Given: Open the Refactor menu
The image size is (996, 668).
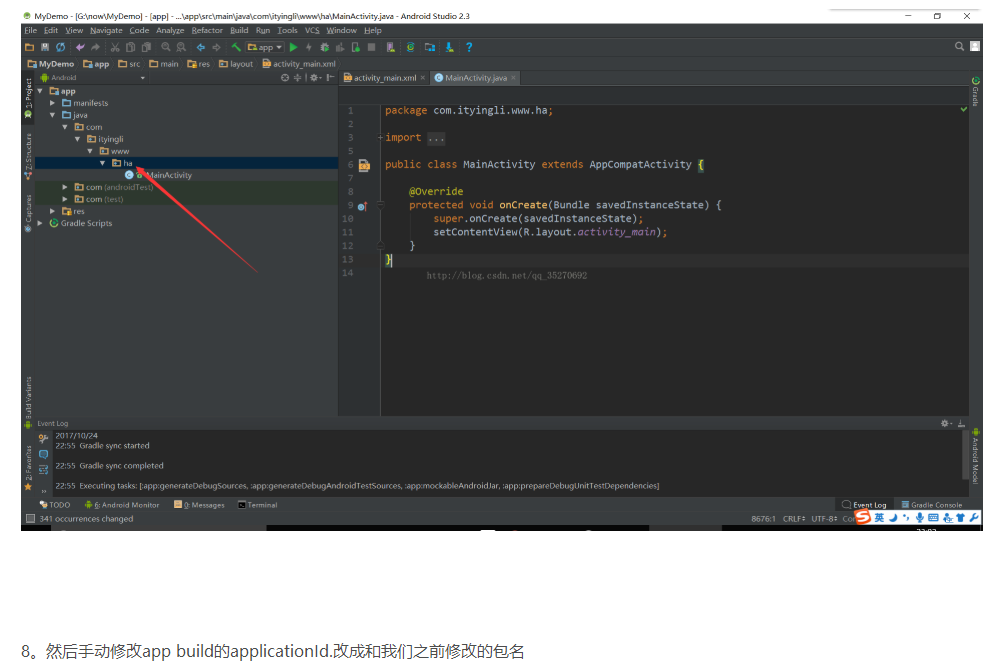Looking at the screenshot, I should [207, 30].
